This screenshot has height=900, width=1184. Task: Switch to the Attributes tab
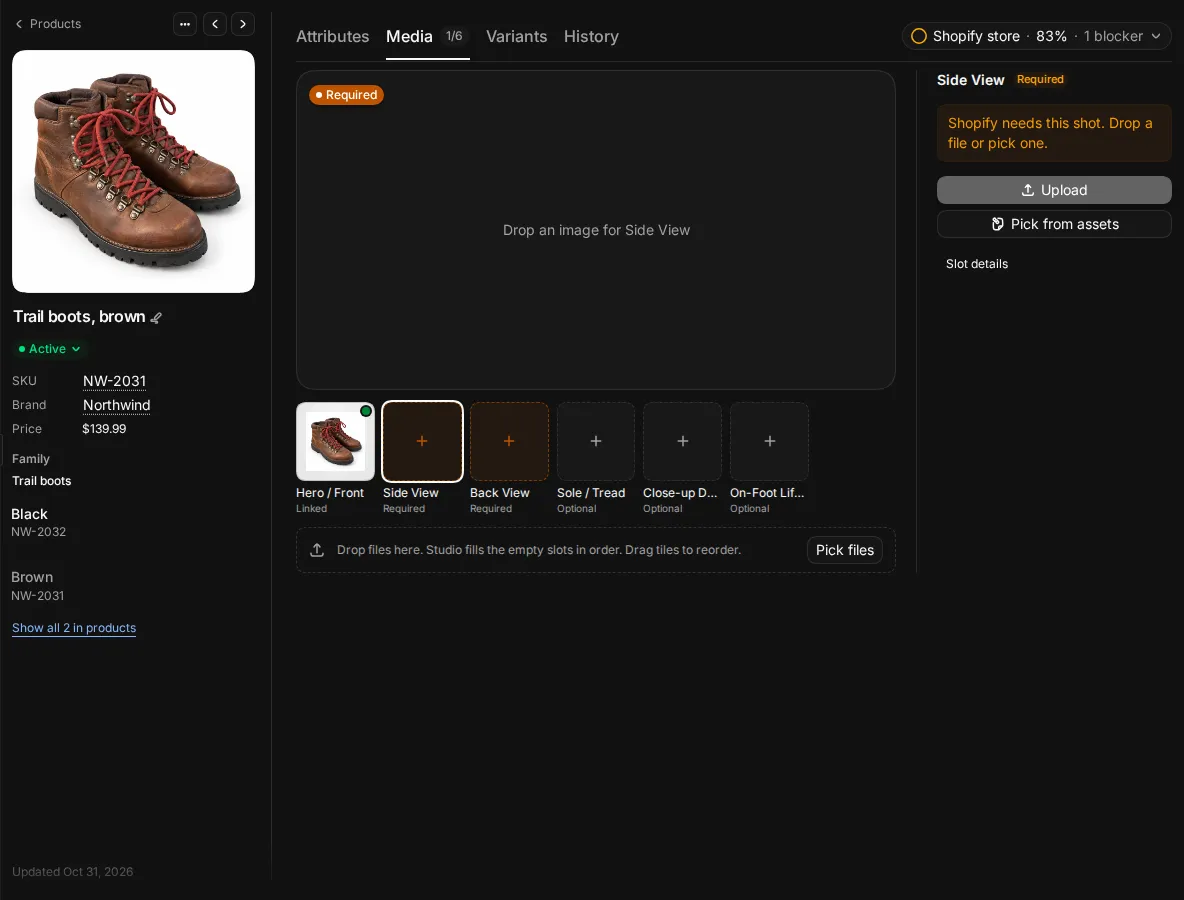pos(332,36)
